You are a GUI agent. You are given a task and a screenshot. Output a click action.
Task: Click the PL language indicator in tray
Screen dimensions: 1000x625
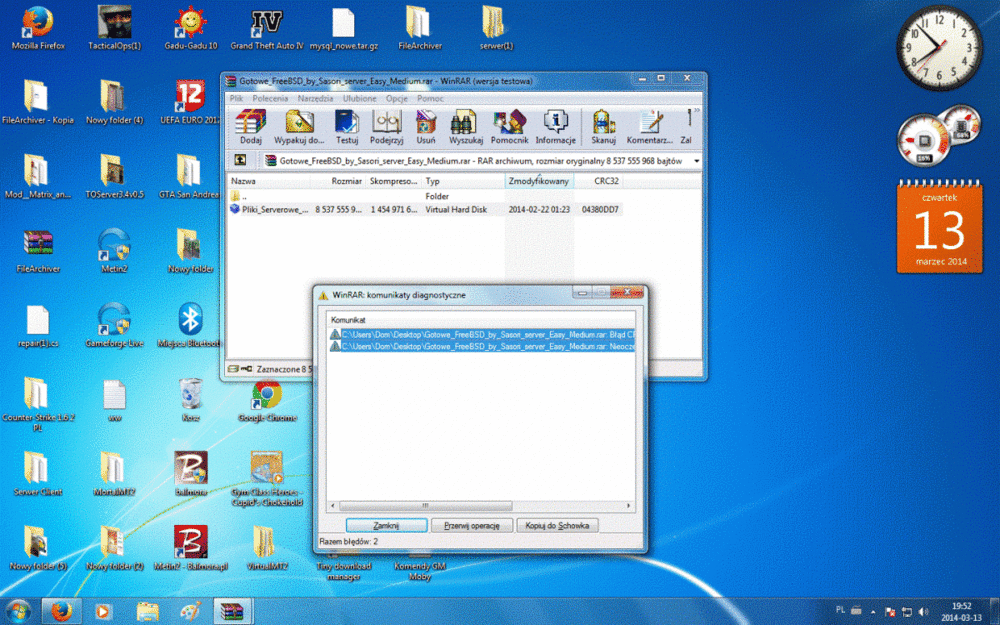click(x=841, y=610)
